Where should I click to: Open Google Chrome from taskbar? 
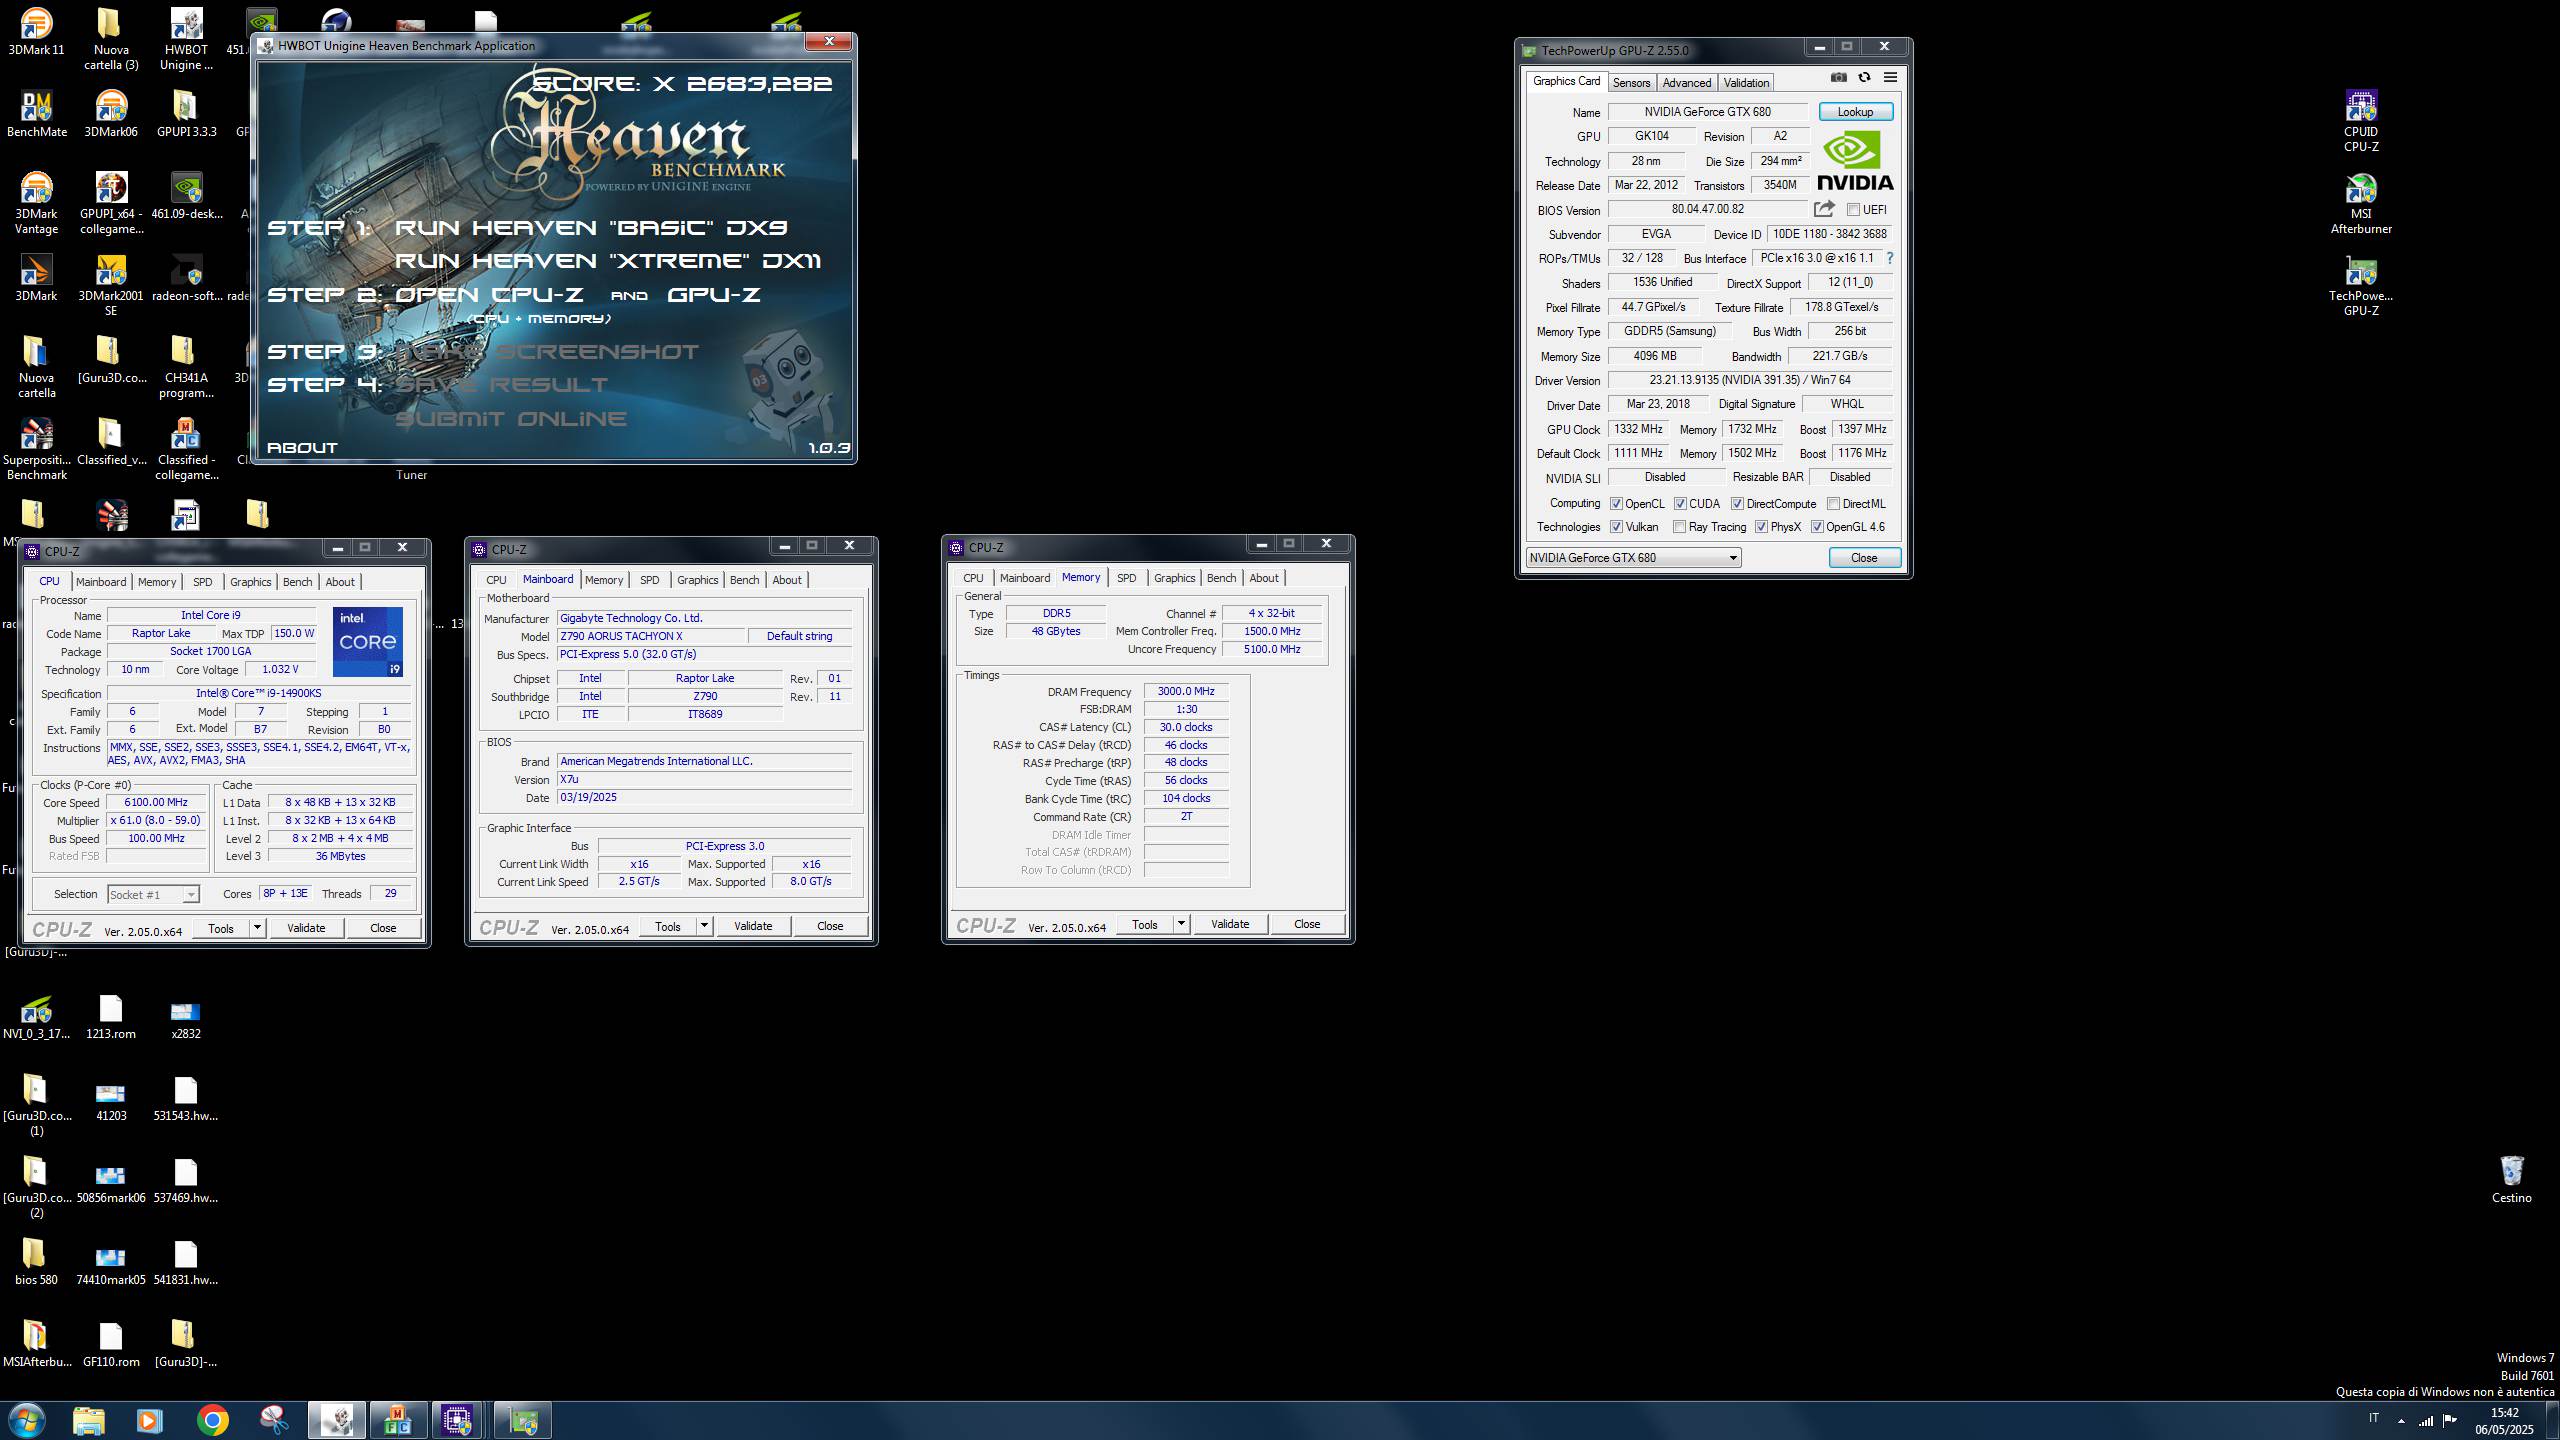tap(212, 1420)
